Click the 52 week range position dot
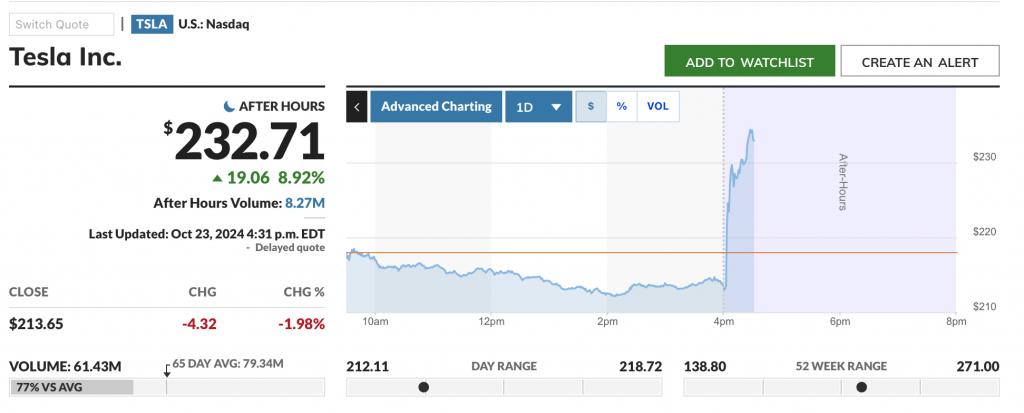This screenshot has width=1024, height=413. 861,387
